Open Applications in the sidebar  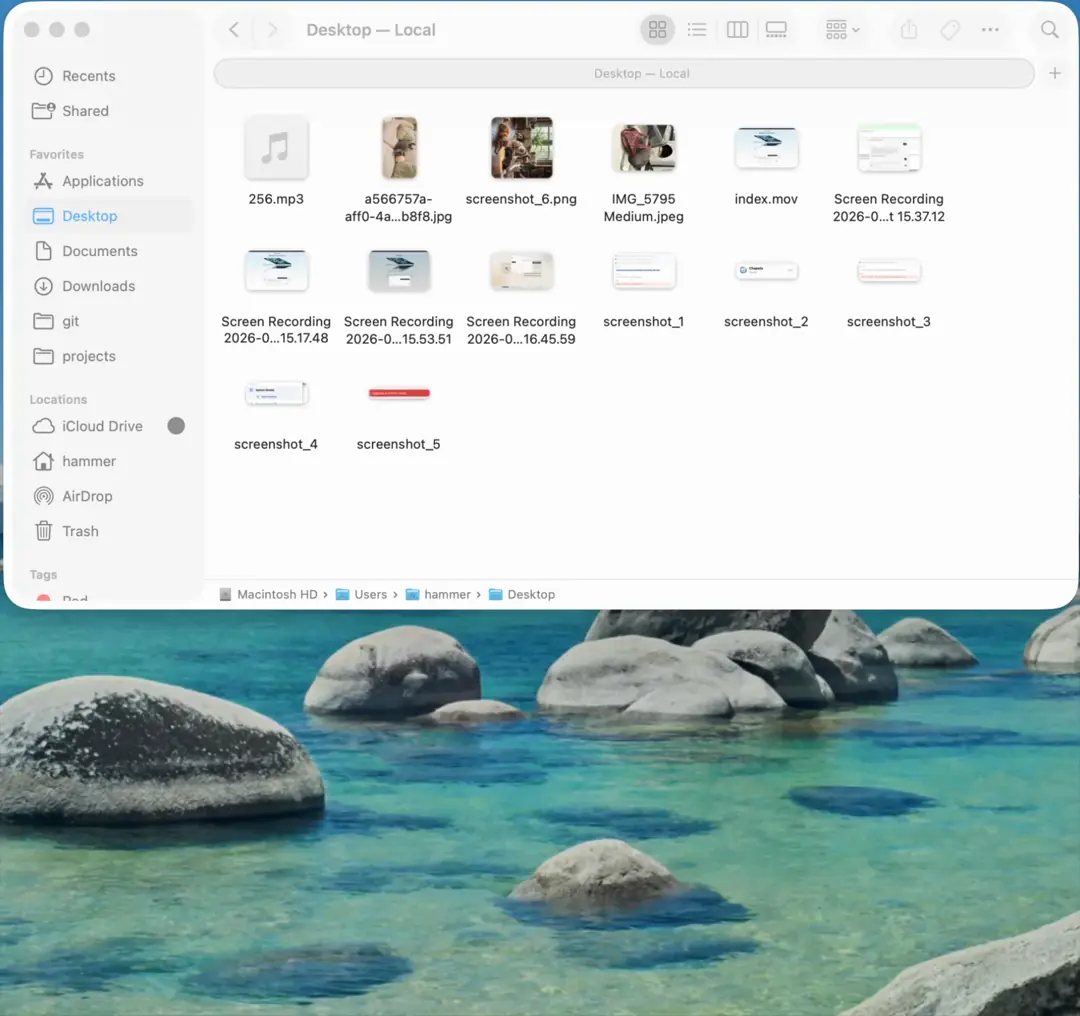(x=102, y=181)
